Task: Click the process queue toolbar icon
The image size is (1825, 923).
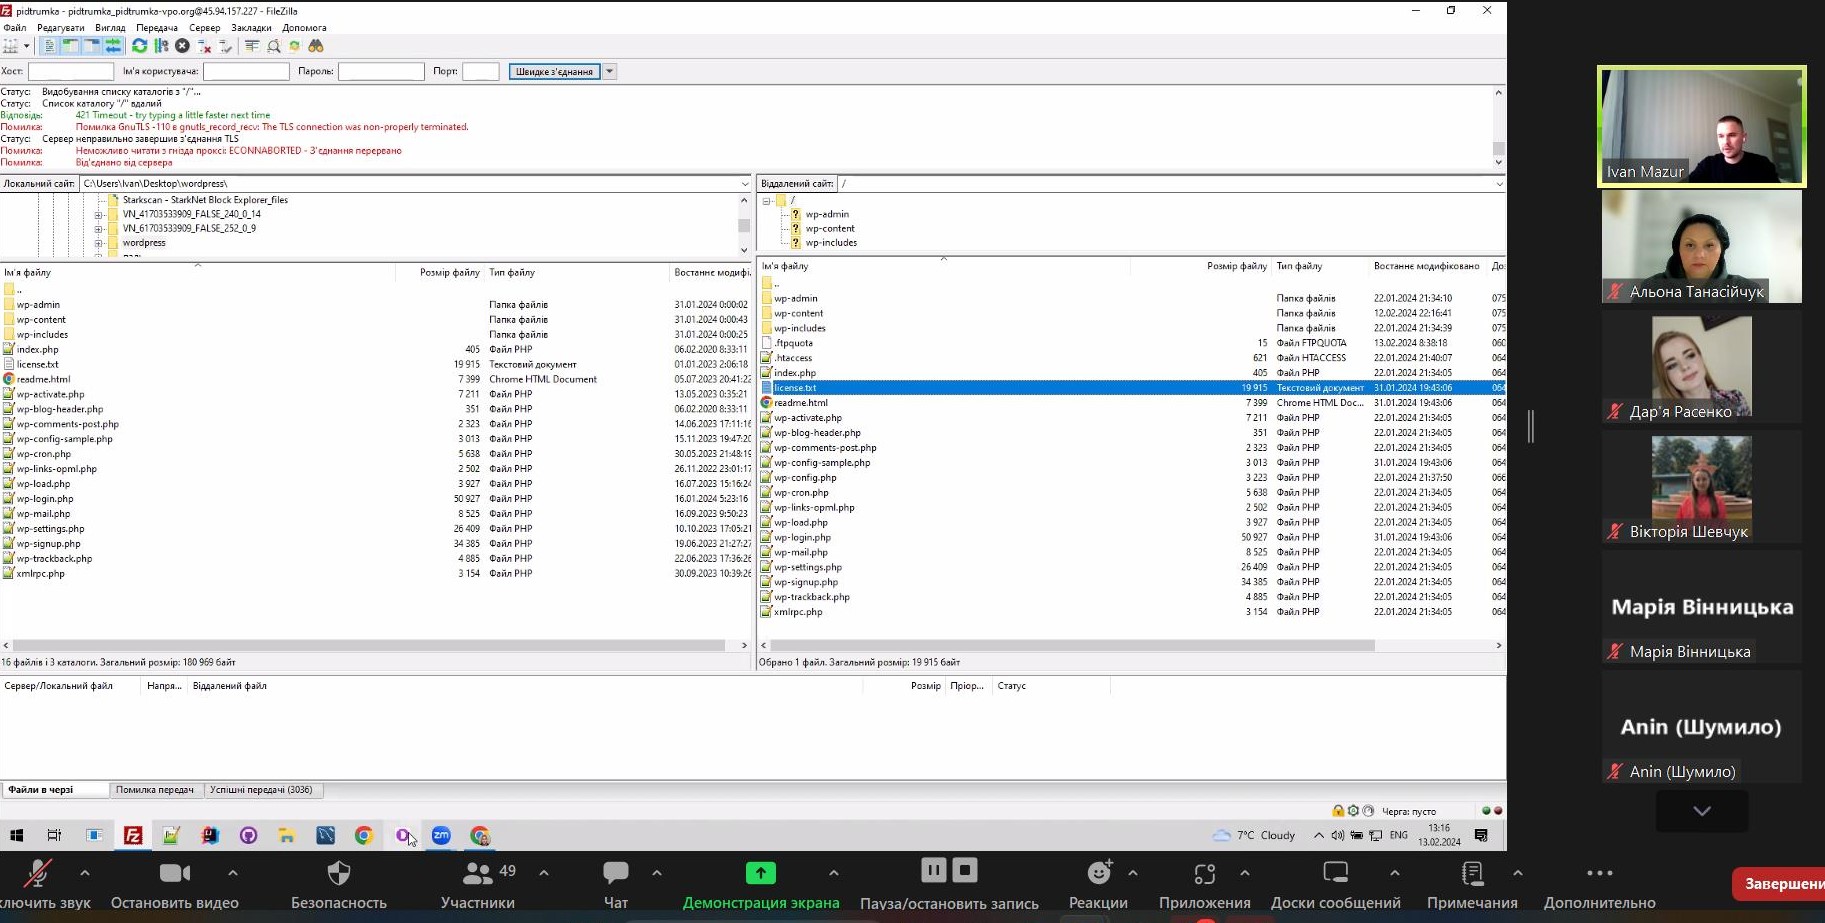Action: click(161, 46)
